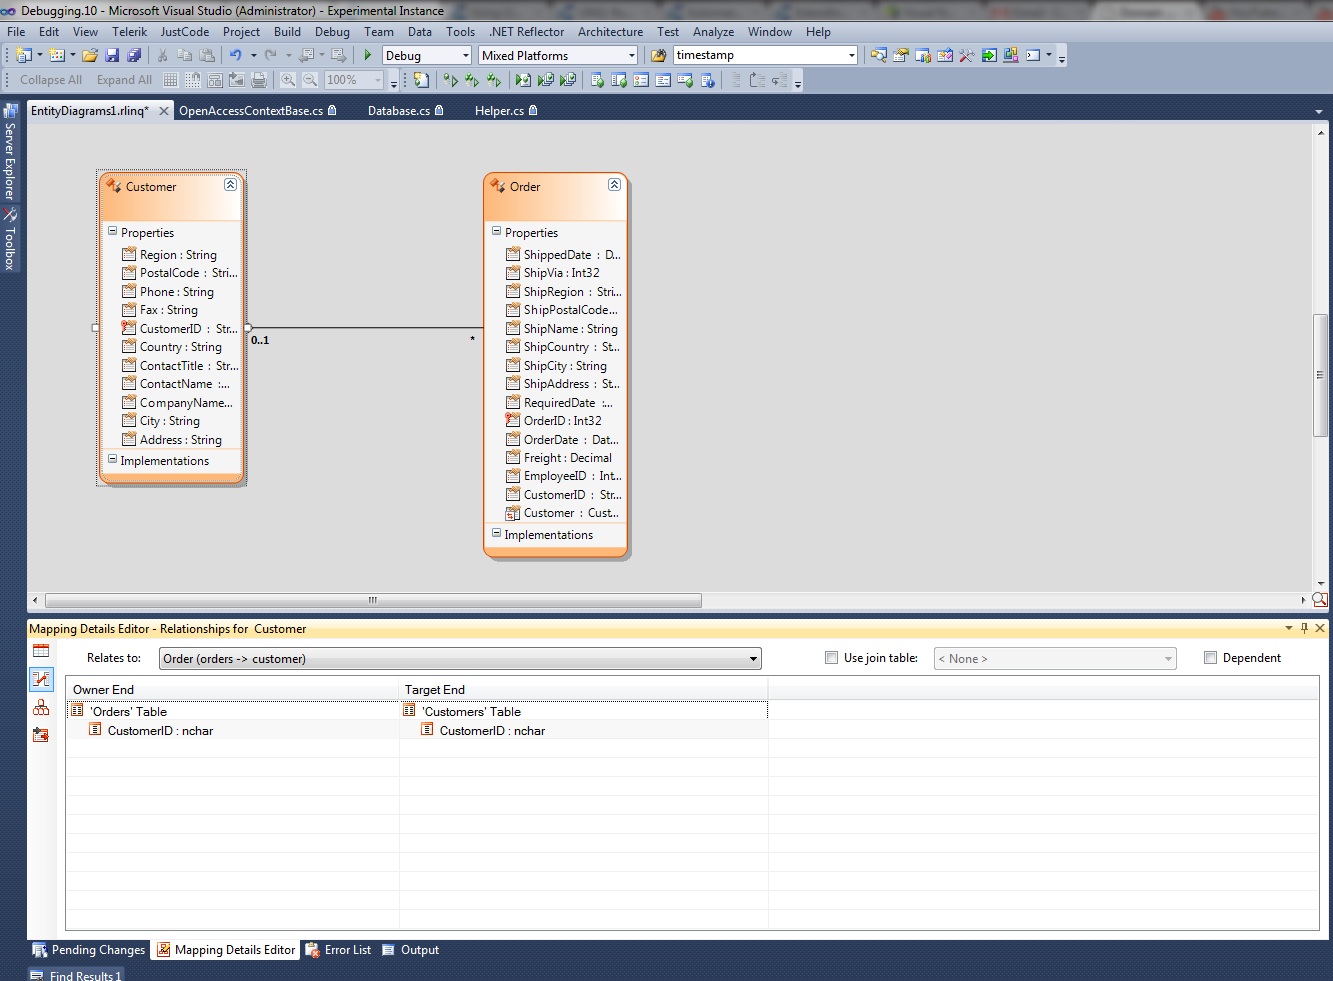Open inheritance mapping view icon
This screenshot has width=1333, height=981.
(x=41, y=707)
